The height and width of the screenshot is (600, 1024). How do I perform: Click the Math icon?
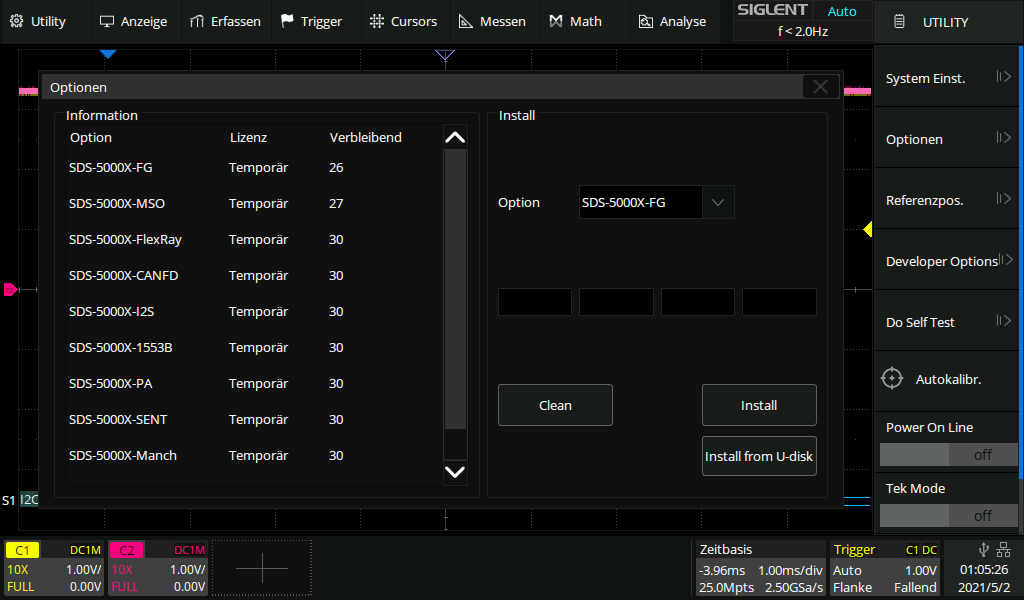(x=556, y=22)
